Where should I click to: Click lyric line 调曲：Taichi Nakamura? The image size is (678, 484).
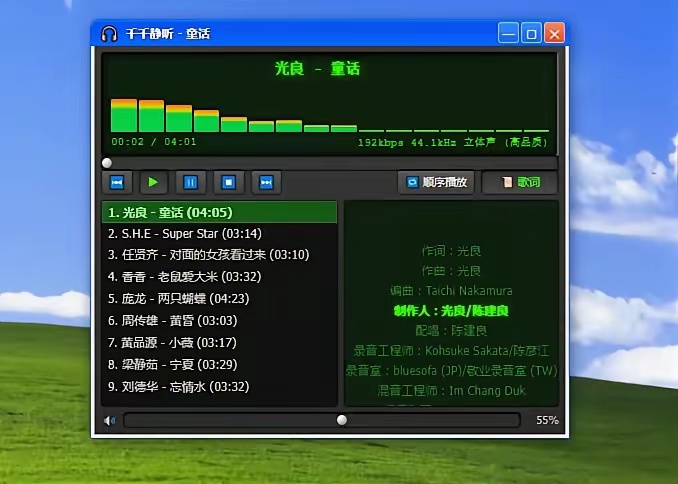coord(451,291)
